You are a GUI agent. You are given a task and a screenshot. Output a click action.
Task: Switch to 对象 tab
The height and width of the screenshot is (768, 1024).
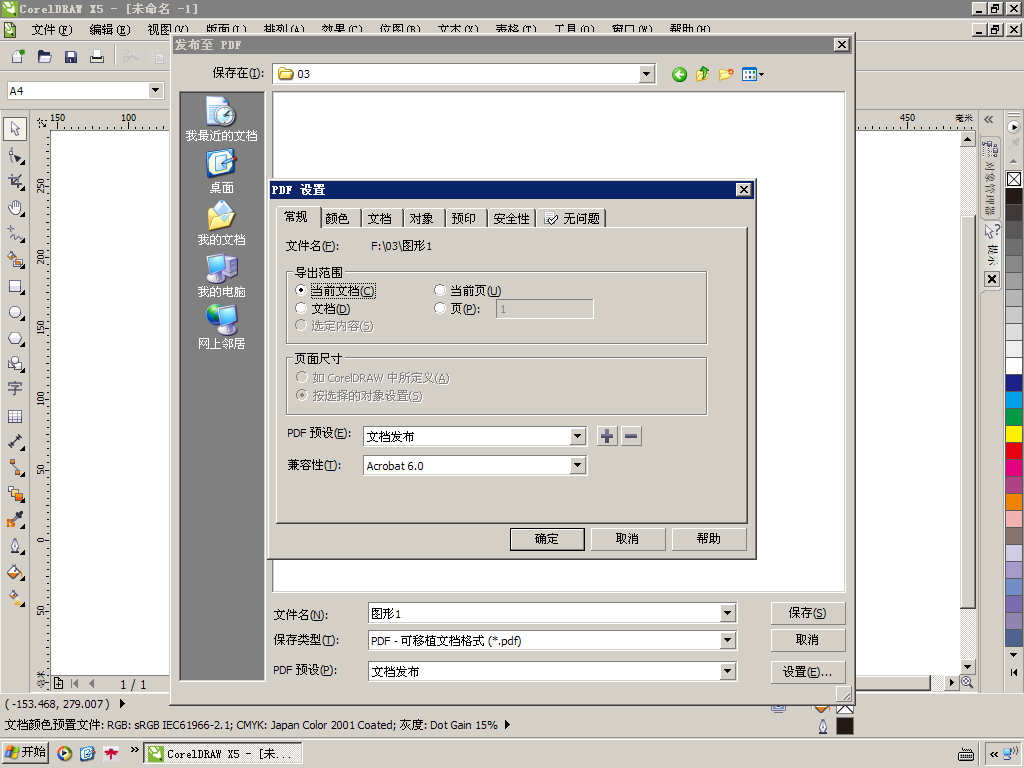(x=421, y=218)
